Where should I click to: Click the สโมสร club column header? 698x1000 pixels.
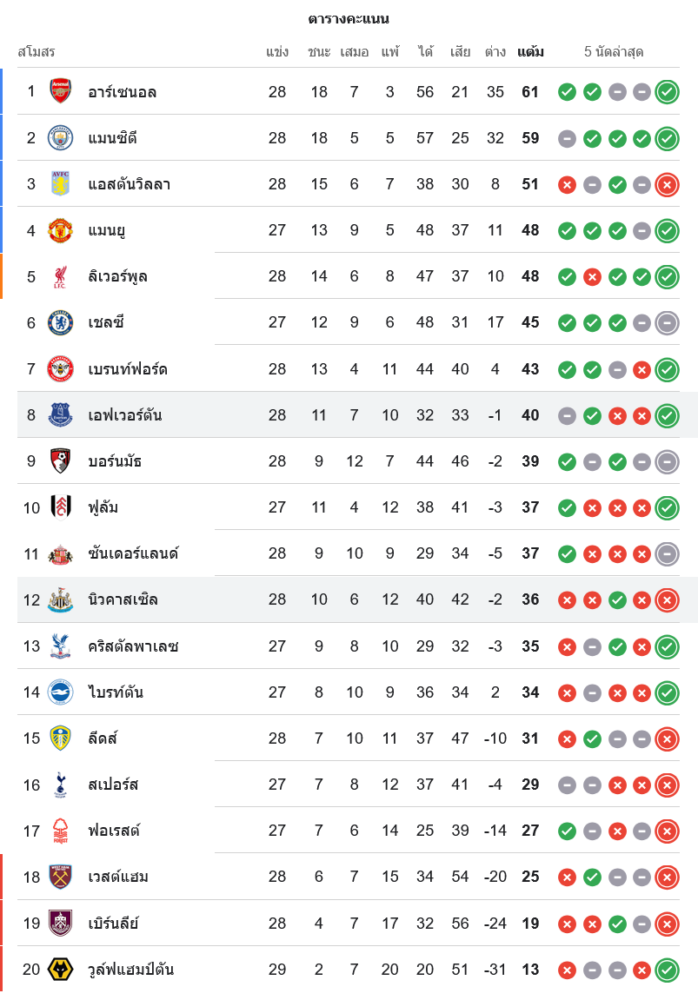(x=36, y=52)
